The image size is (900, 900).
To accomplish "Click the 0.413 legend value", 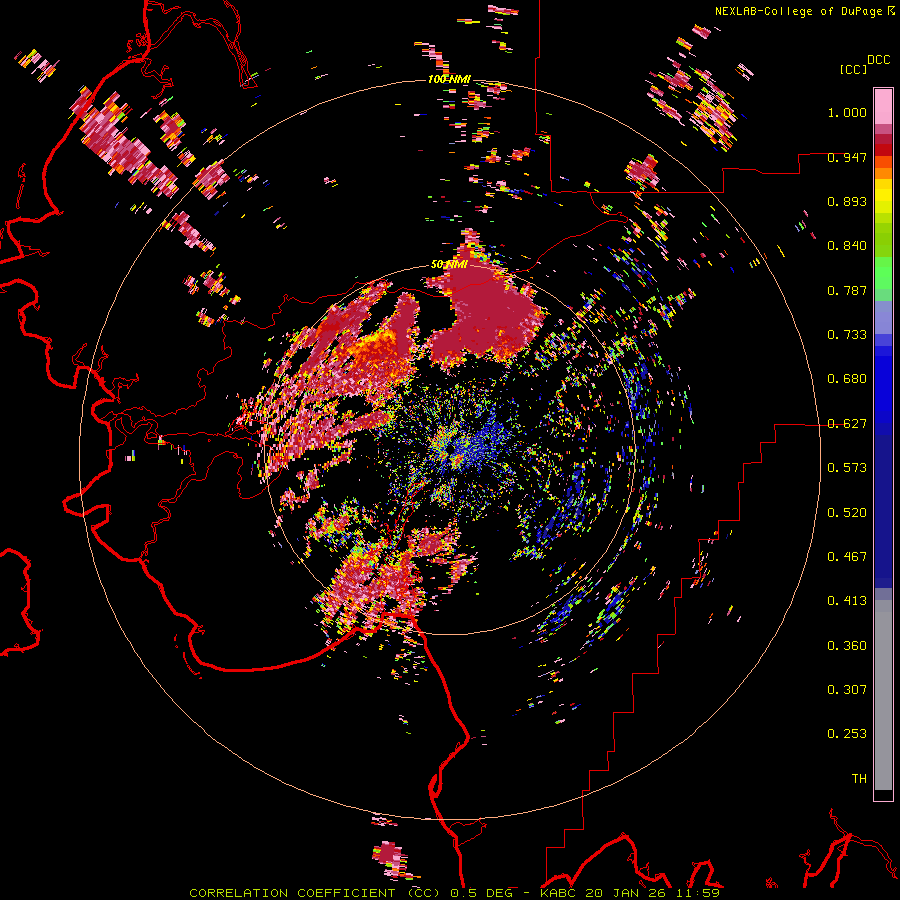I will point(847,601).
